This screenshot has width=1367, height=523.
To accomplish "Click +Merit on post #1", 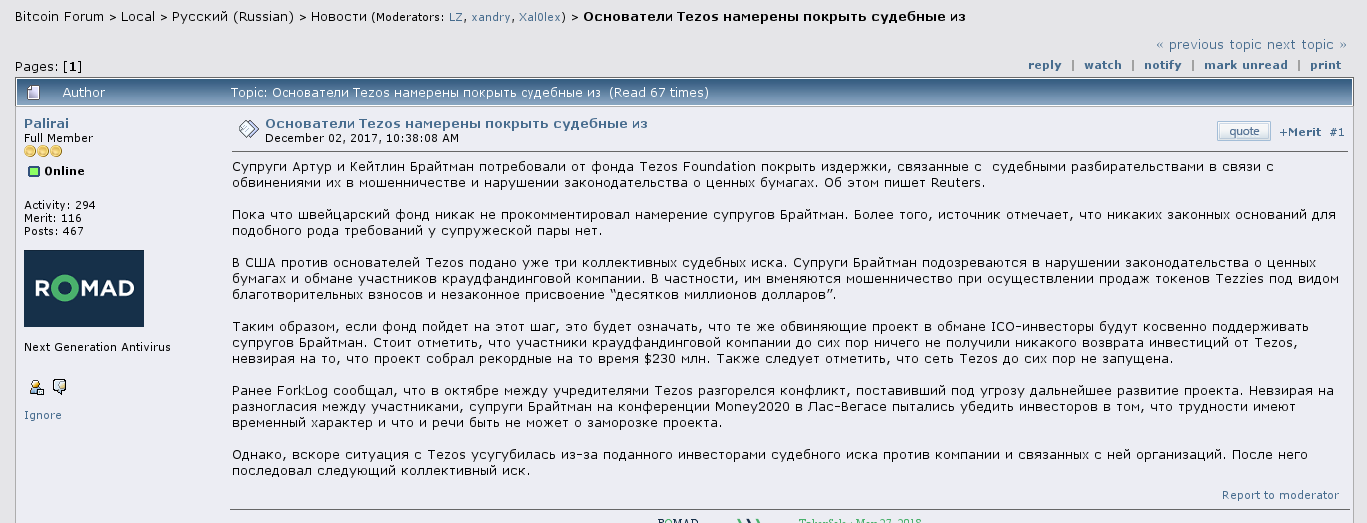I will tap(1300, 132).
